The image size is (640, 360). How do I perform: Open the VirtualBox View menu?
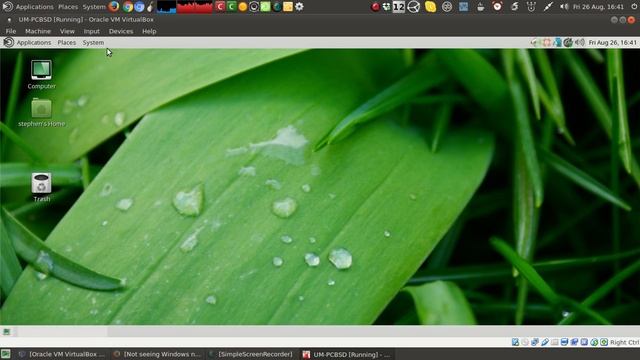tap(67, 31)
